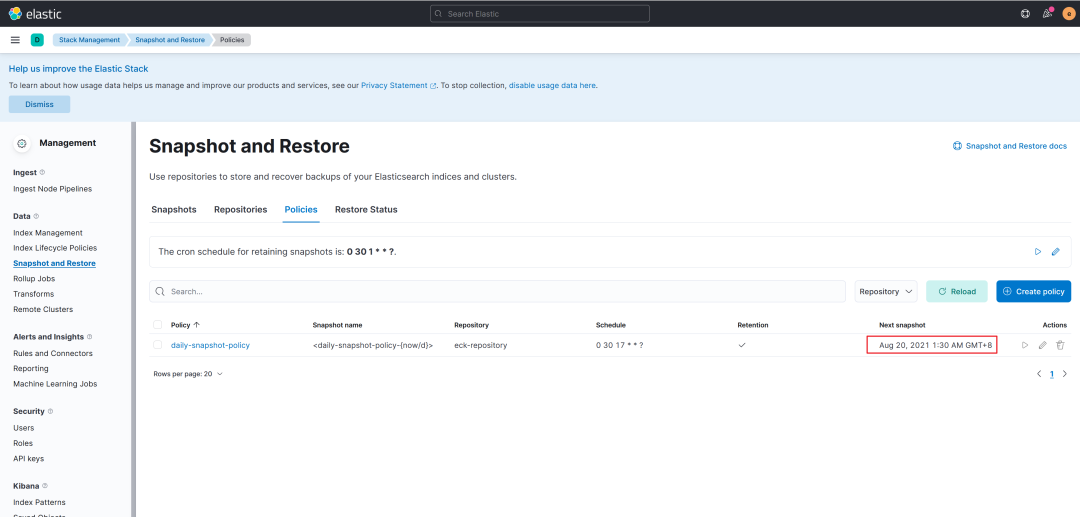Click the green D space avatar
1080x517 pixels.
37,40
